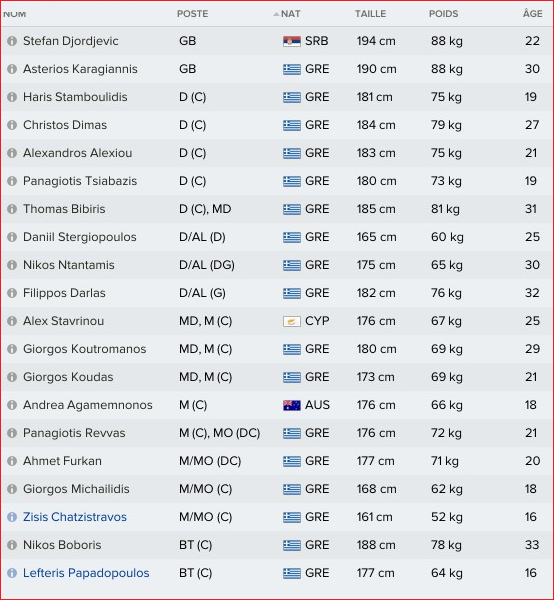Open info icon beside Nikos Boboris
This screenshot has height=600, width=554.
[x=12, y=545]
